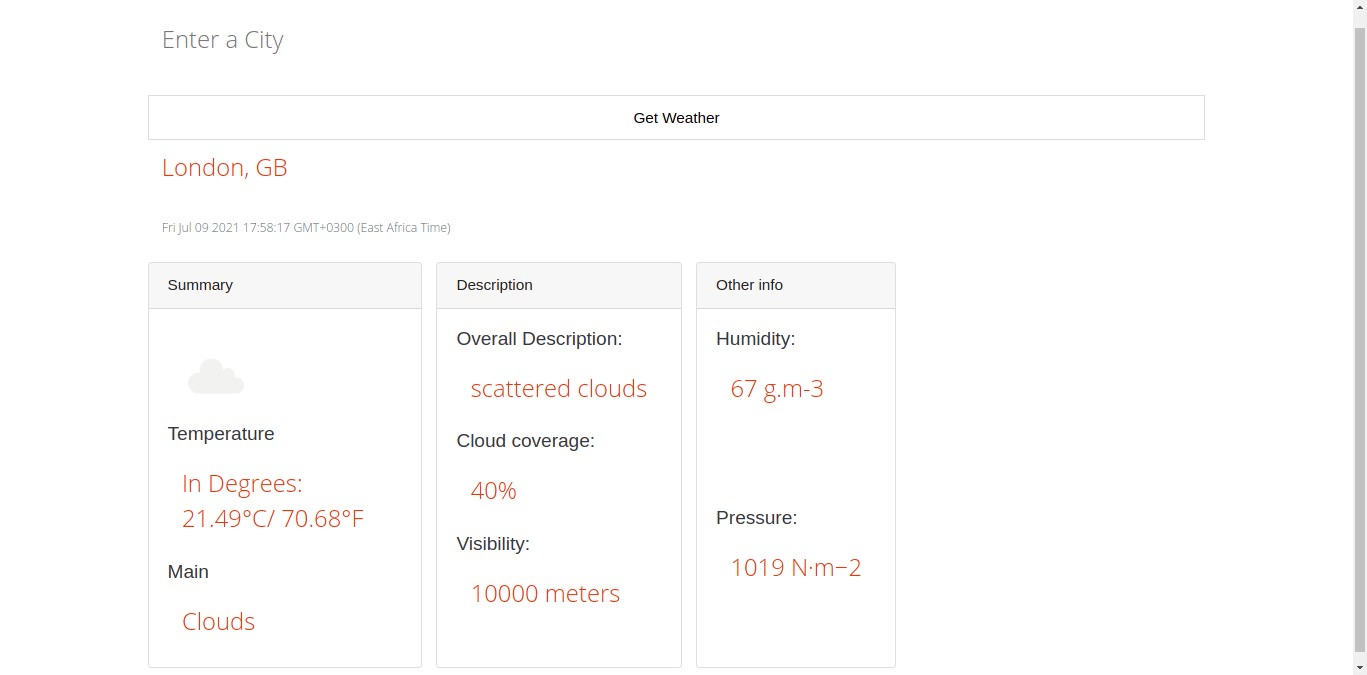1367x675 pixels.
Task: Select the 40% cloud coverage value
Action: [493, 490]
